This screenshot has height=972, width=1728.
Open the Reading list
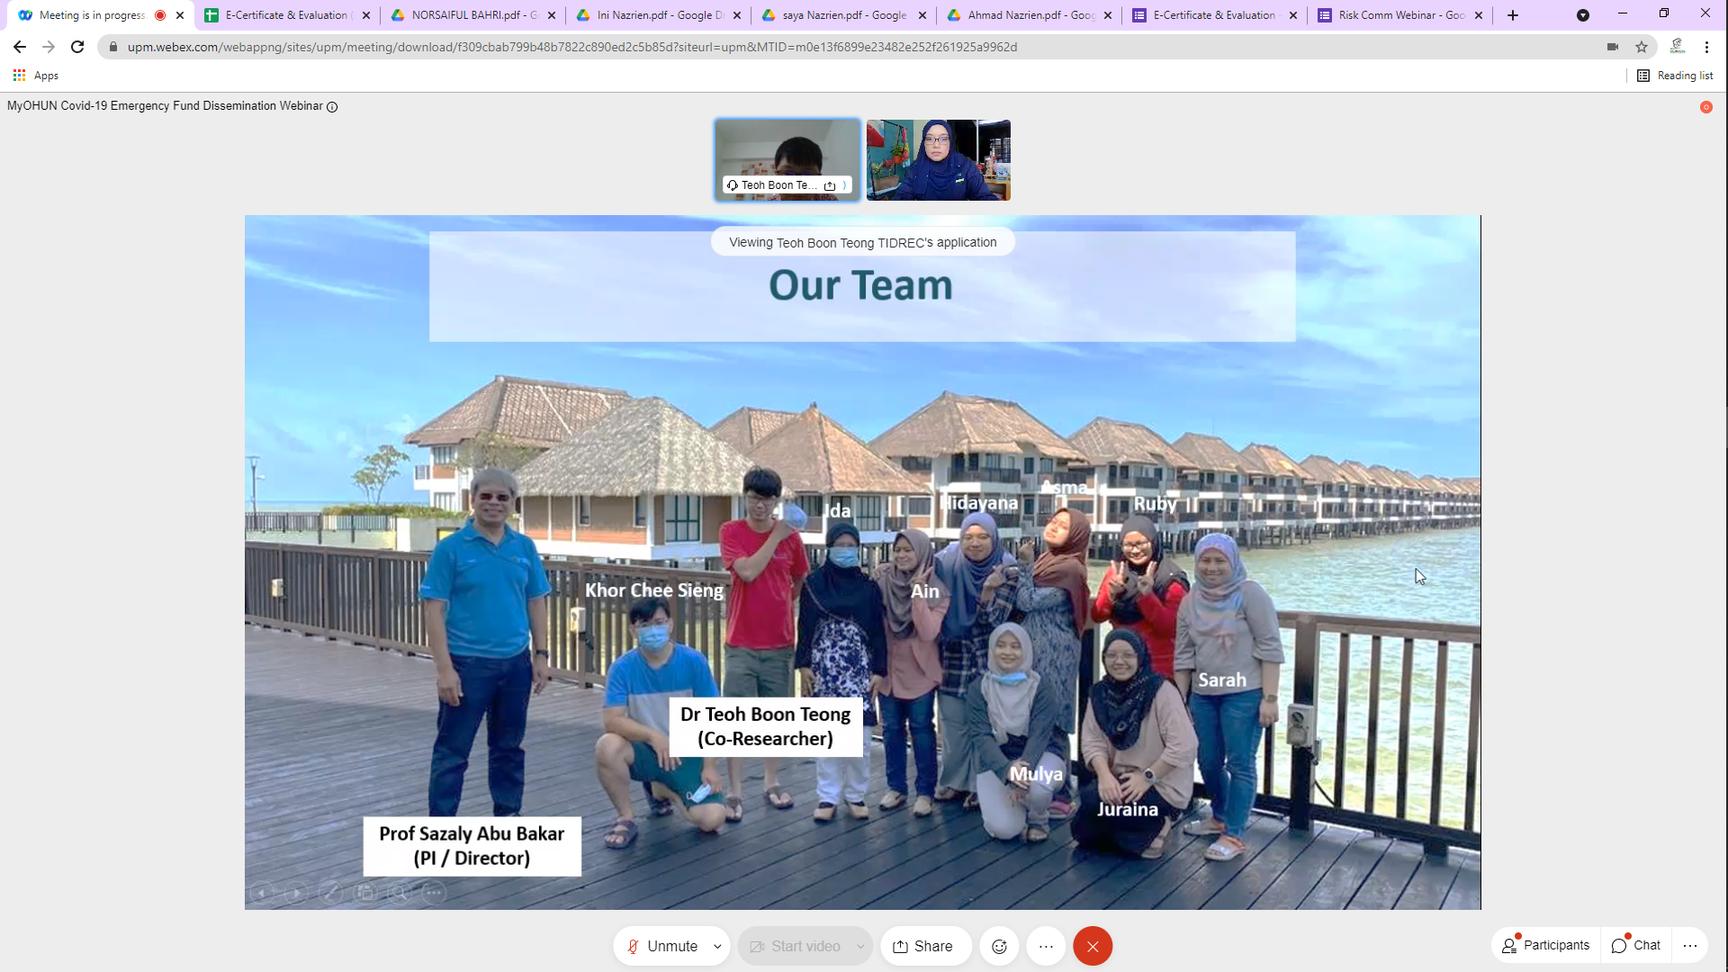coord(1675,76)
